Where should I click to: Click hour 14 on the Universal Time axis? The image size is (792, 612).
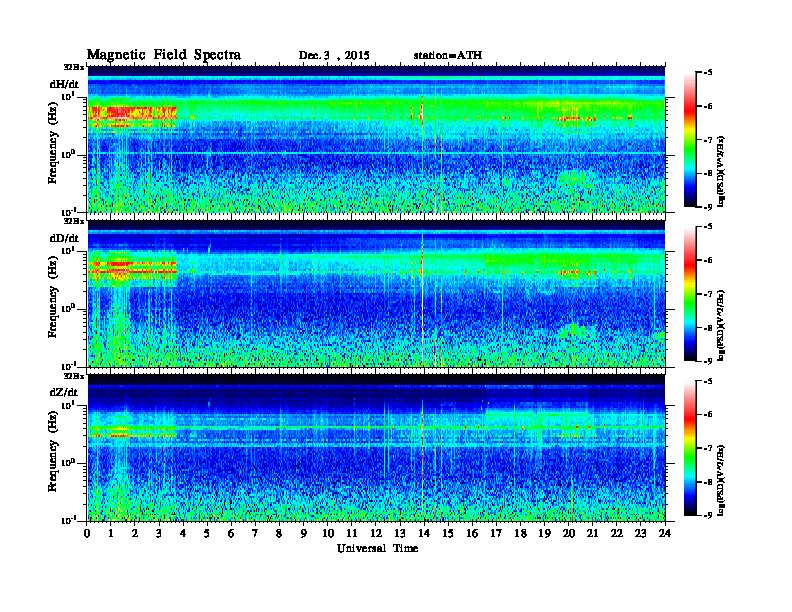pyautogui.click(x=424, y=533)
